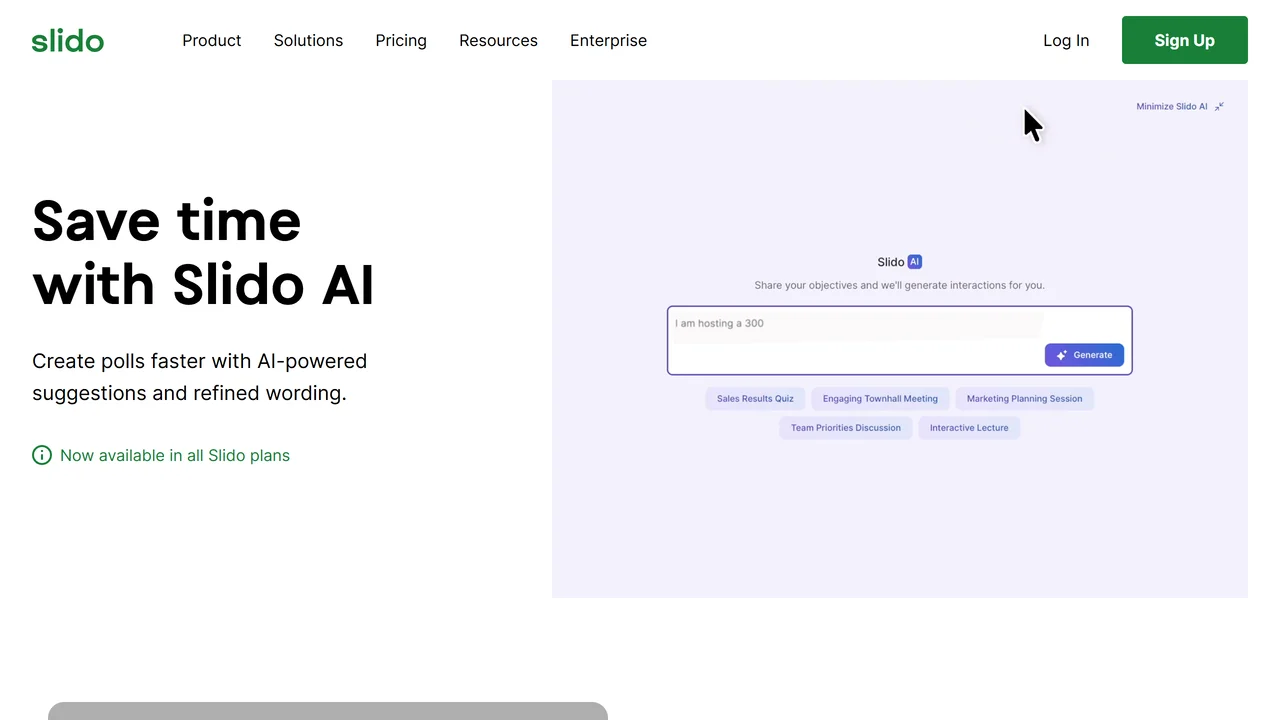Viewport: 1280px width, 720px height.
Task: Click the 'Share your objectives' subtitle text
Action: click(x=899, y=285)
